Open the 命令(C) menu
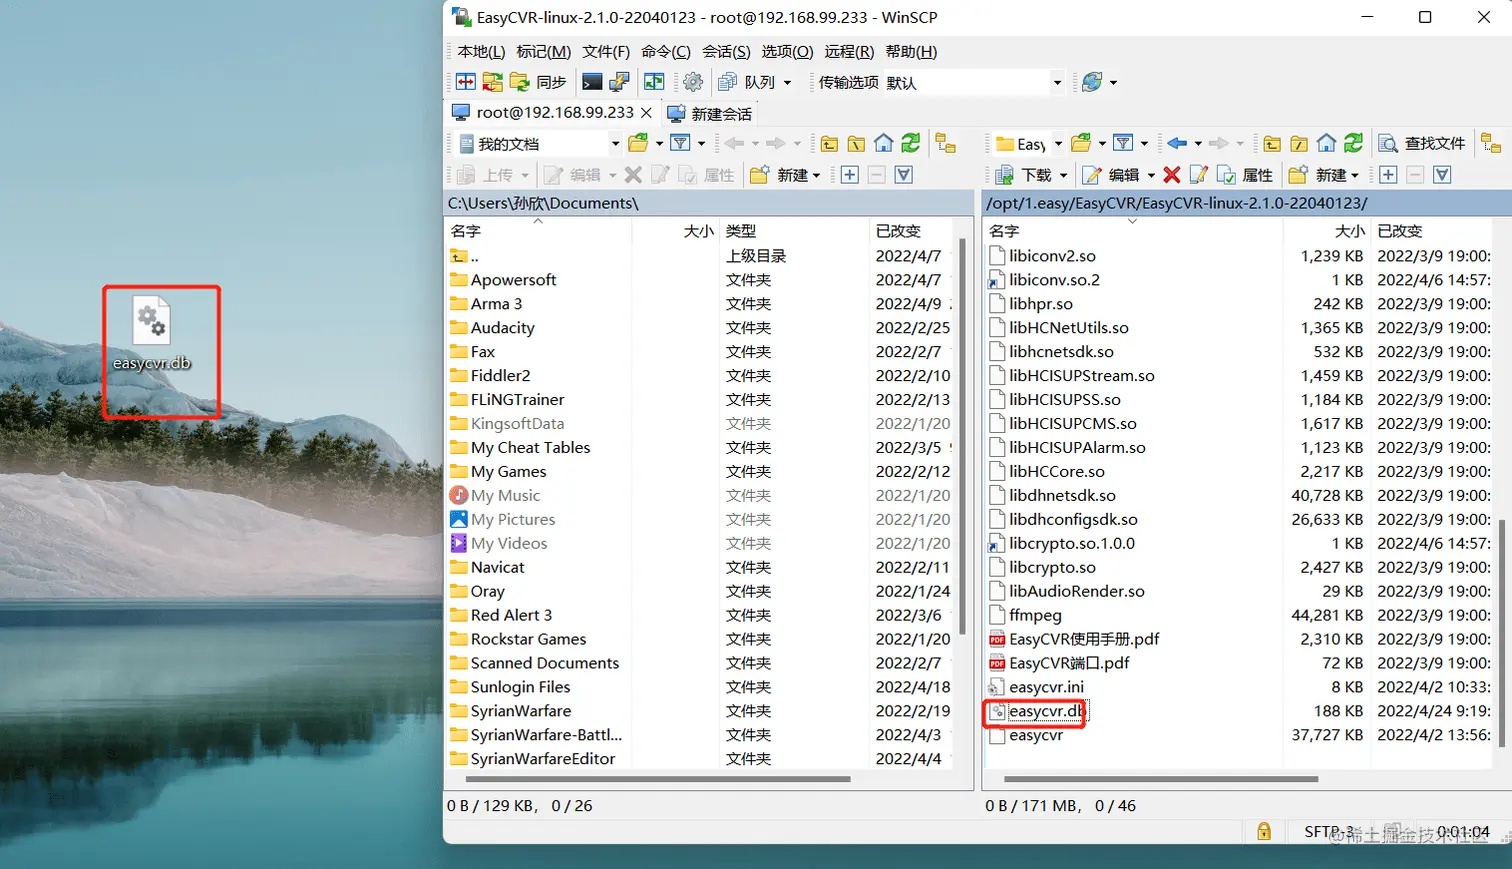 click(666, 52)
